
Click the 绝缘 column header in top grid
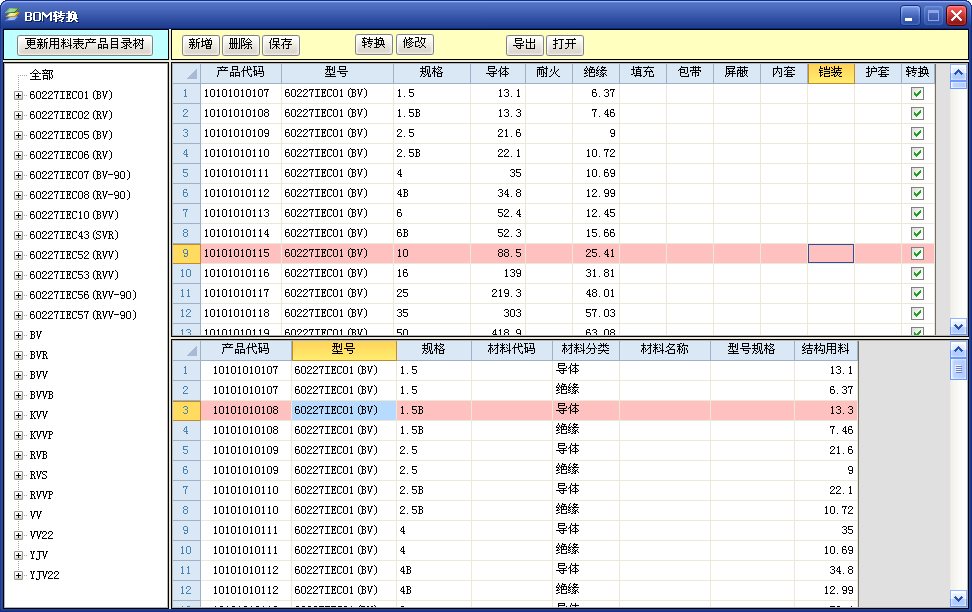[596, 73]
